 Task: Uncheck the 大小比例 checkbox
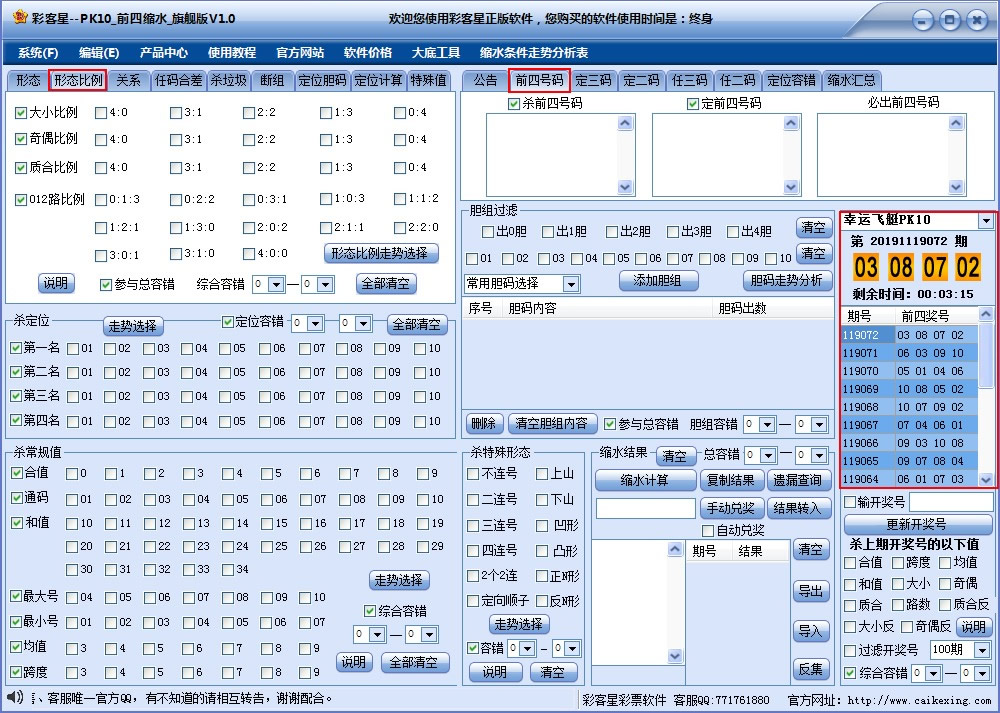pyautogui.click(x=20, y=113)
